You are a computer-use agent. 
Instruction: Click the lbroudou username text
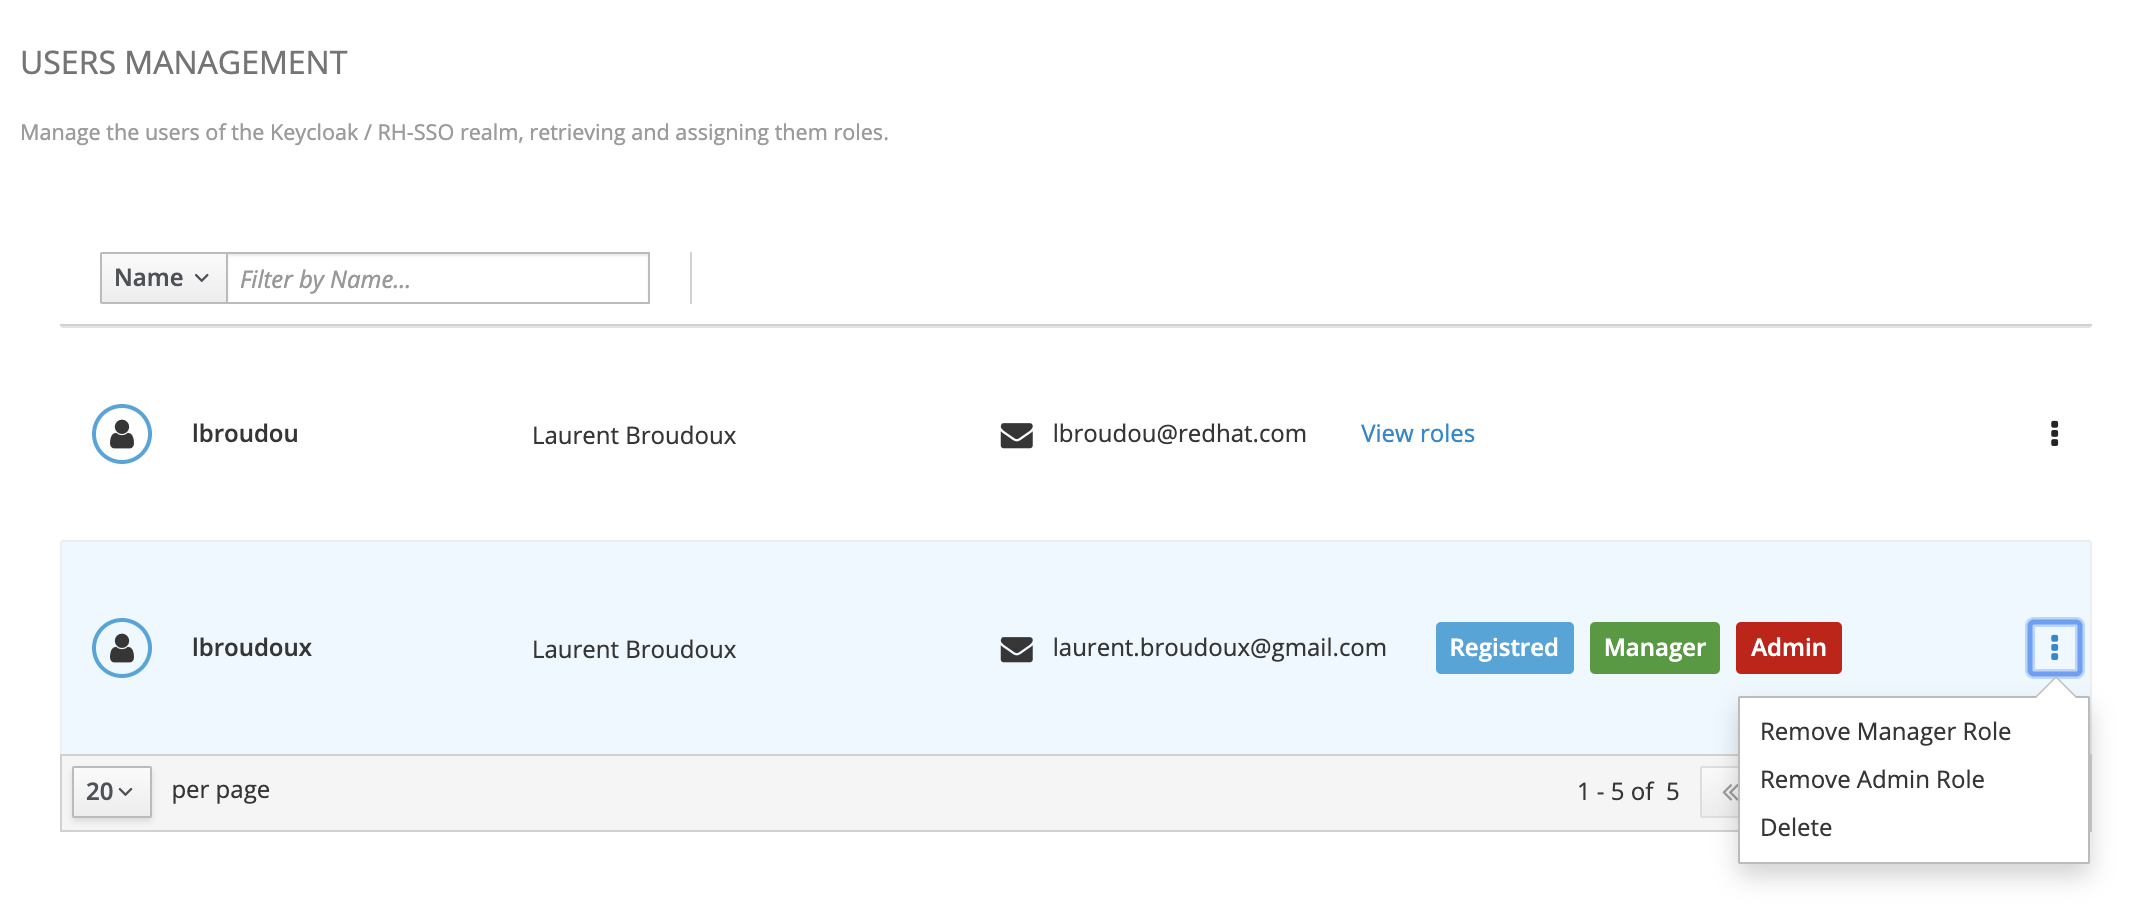(245, 434)
